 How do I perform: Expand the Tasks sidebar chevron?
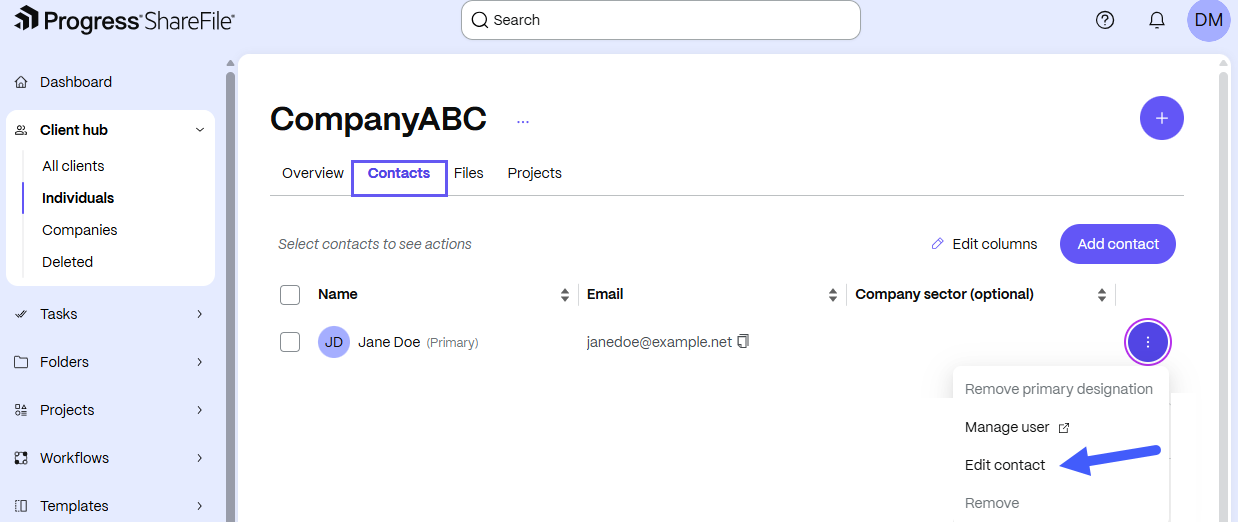click(200, 314)
